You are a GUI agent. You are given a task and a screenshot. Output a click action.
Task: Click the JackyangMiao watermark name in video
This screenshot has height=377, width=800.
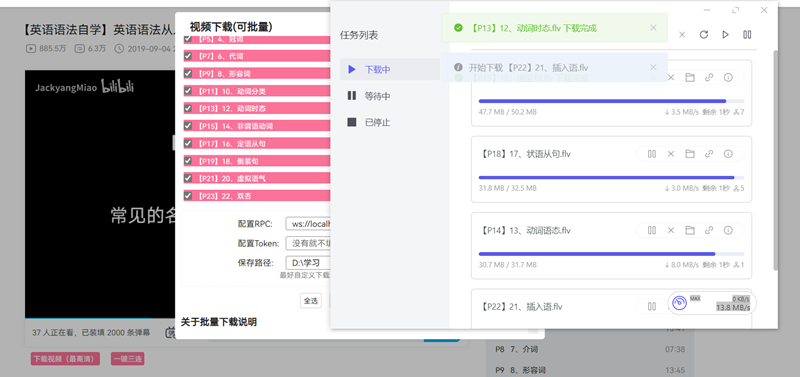coord(66,88)
